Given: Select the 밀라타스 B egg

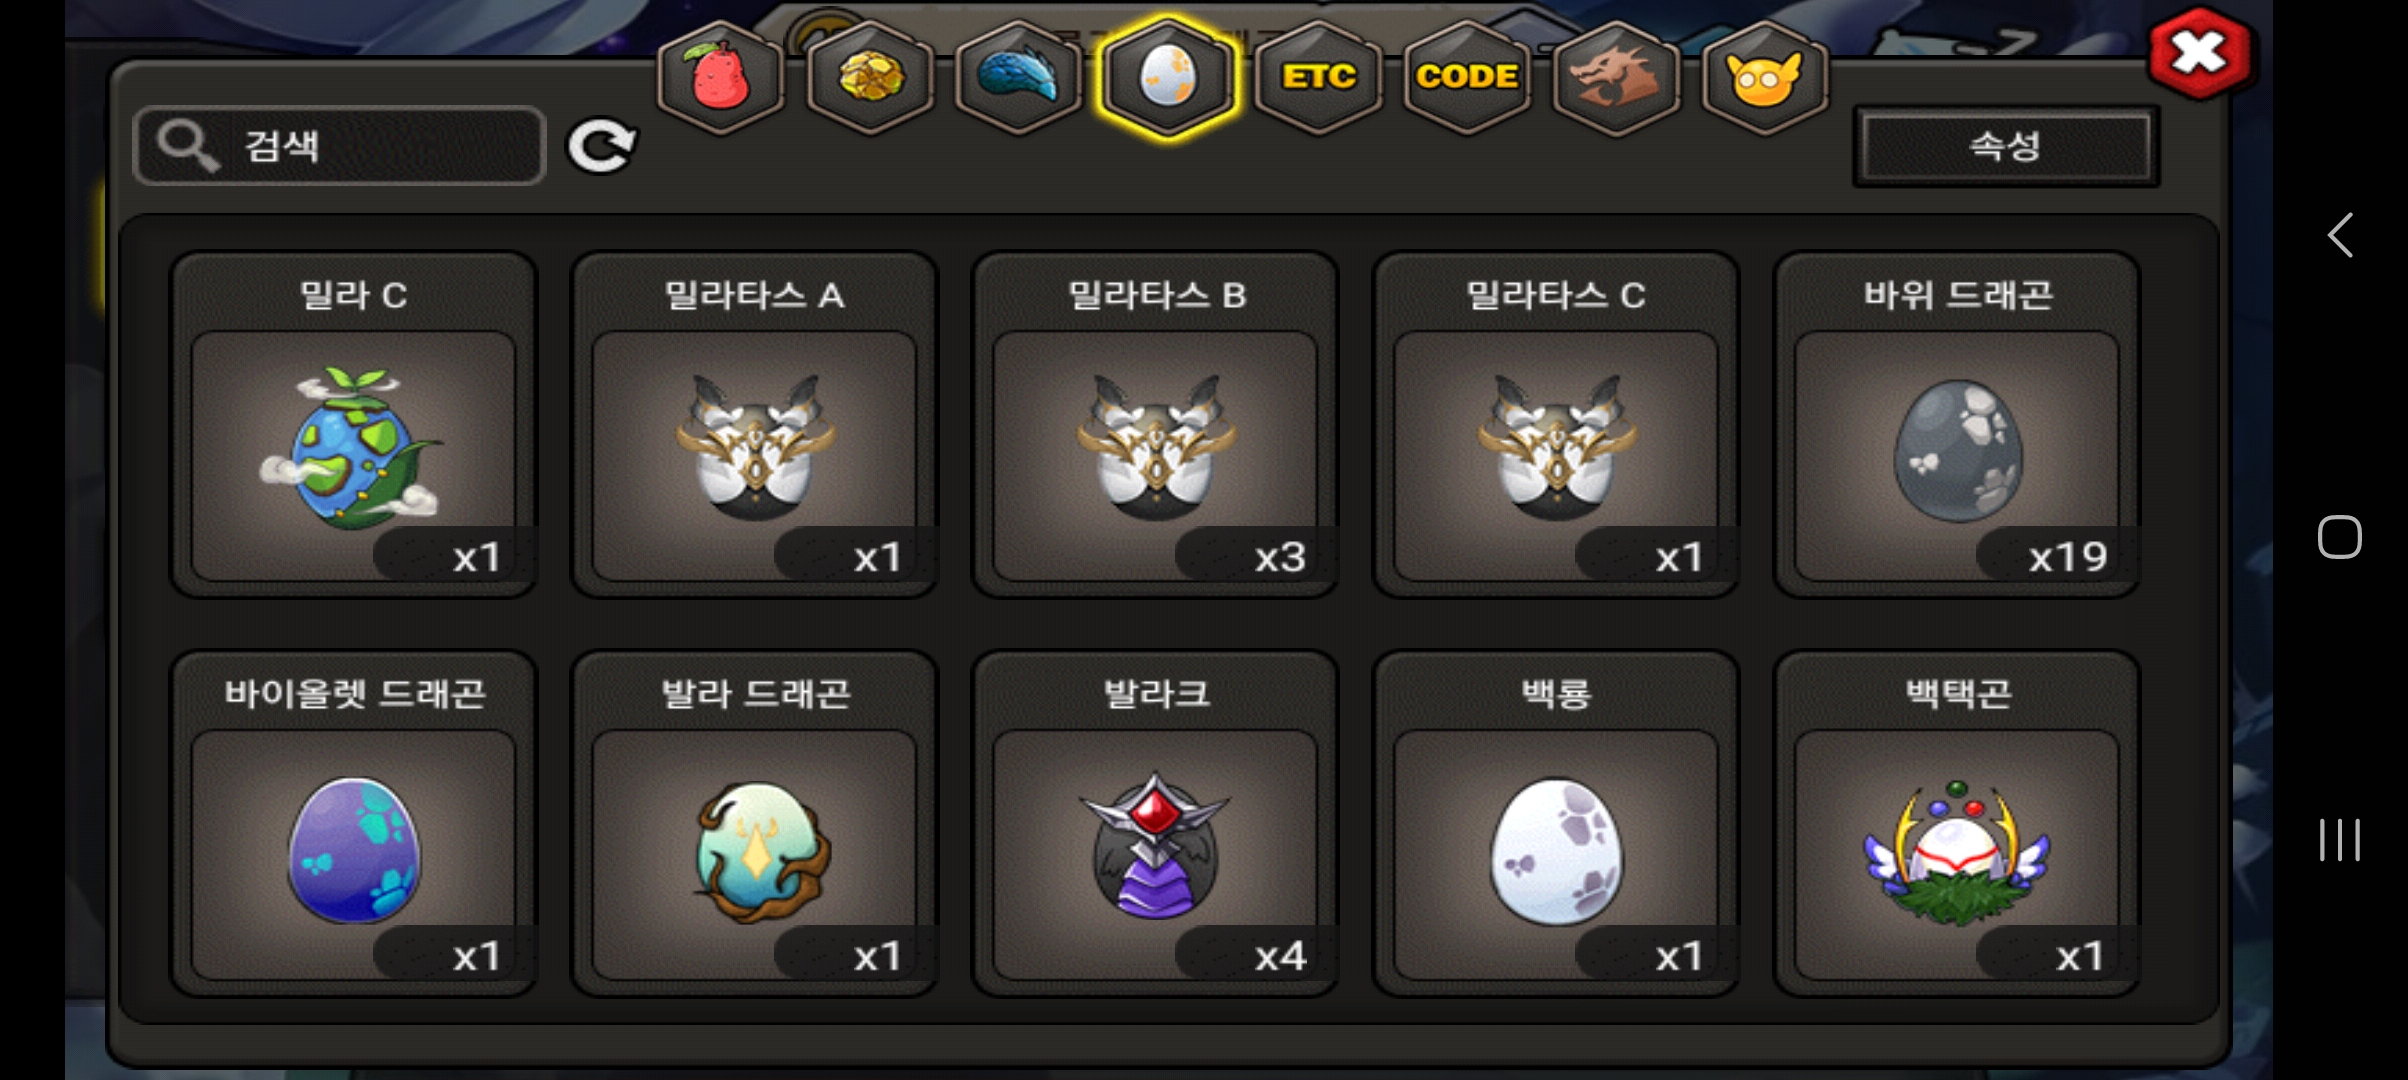Looking at the screenshot, I should [x=1155, y=425].
